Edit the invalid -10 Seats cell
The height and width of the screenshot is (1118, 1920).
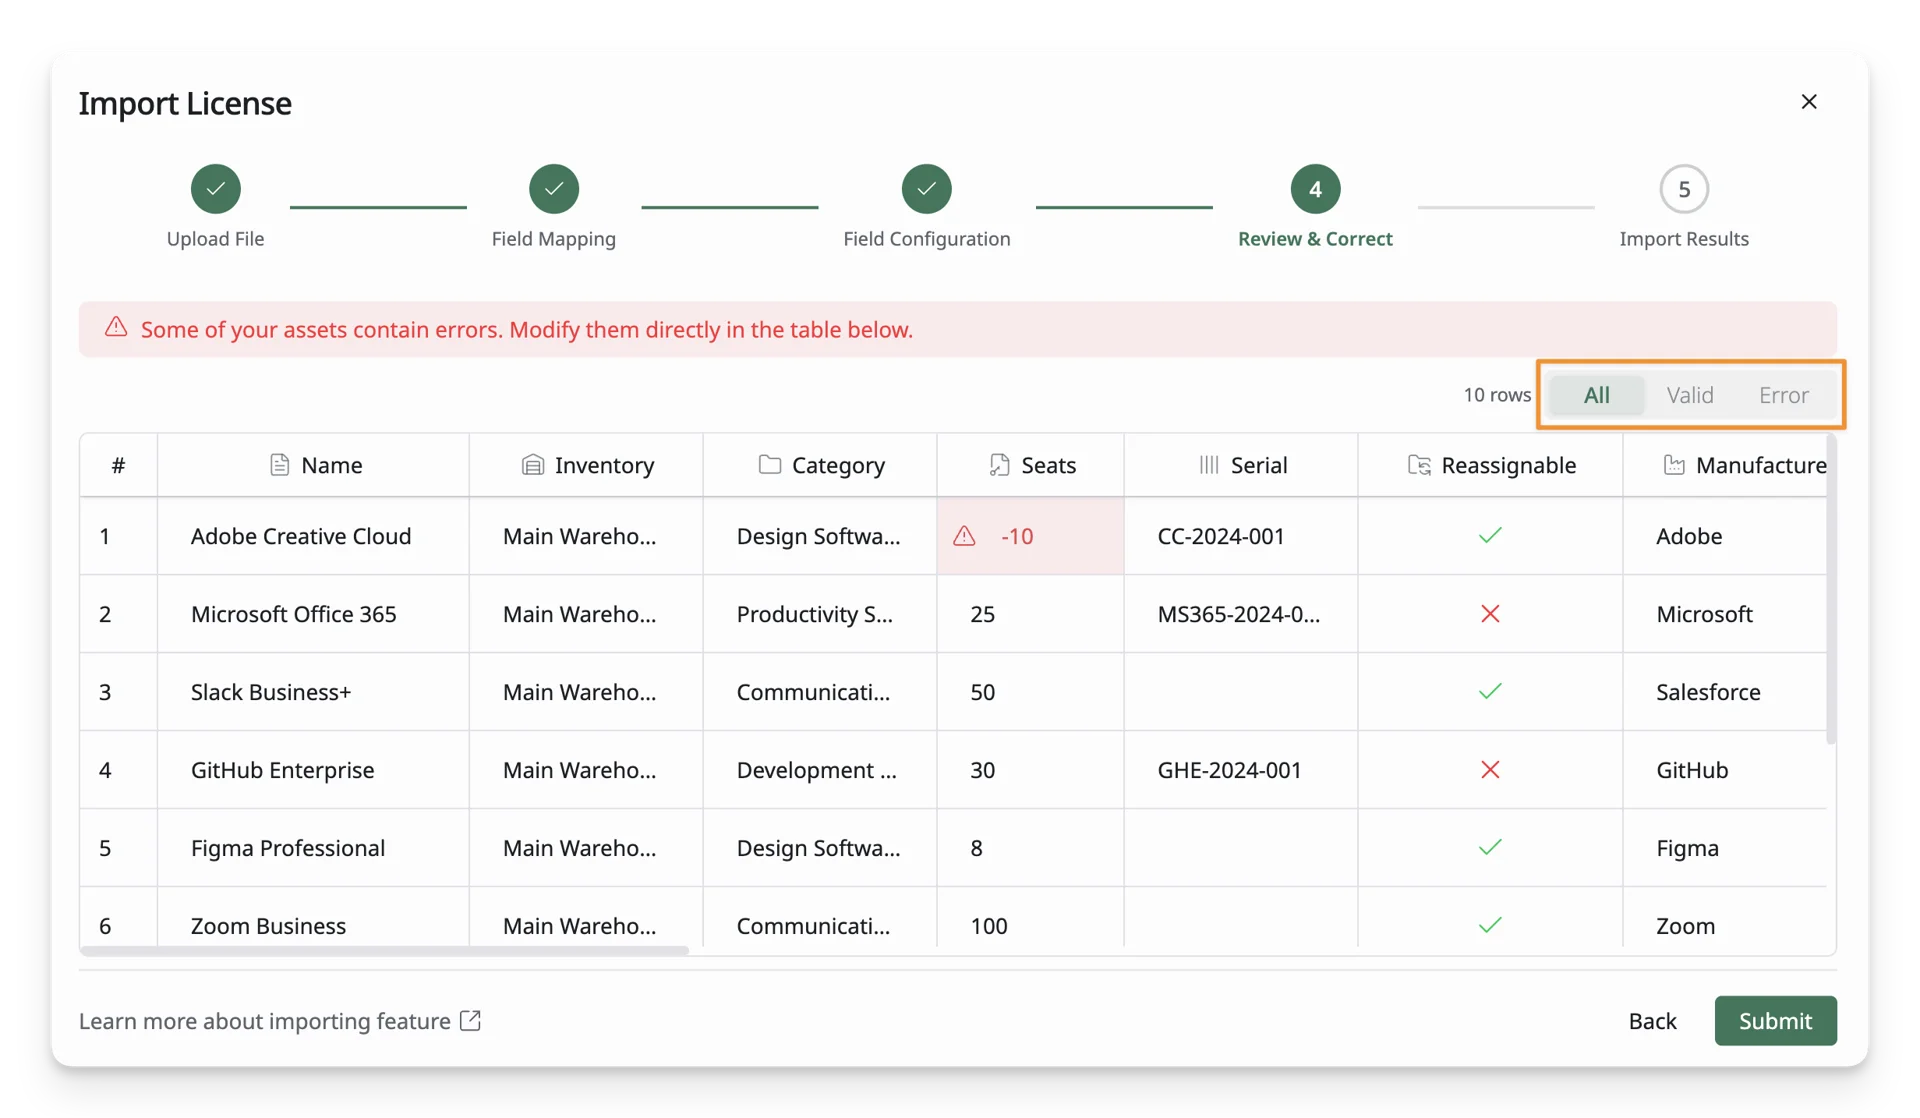pos(1030,536)
